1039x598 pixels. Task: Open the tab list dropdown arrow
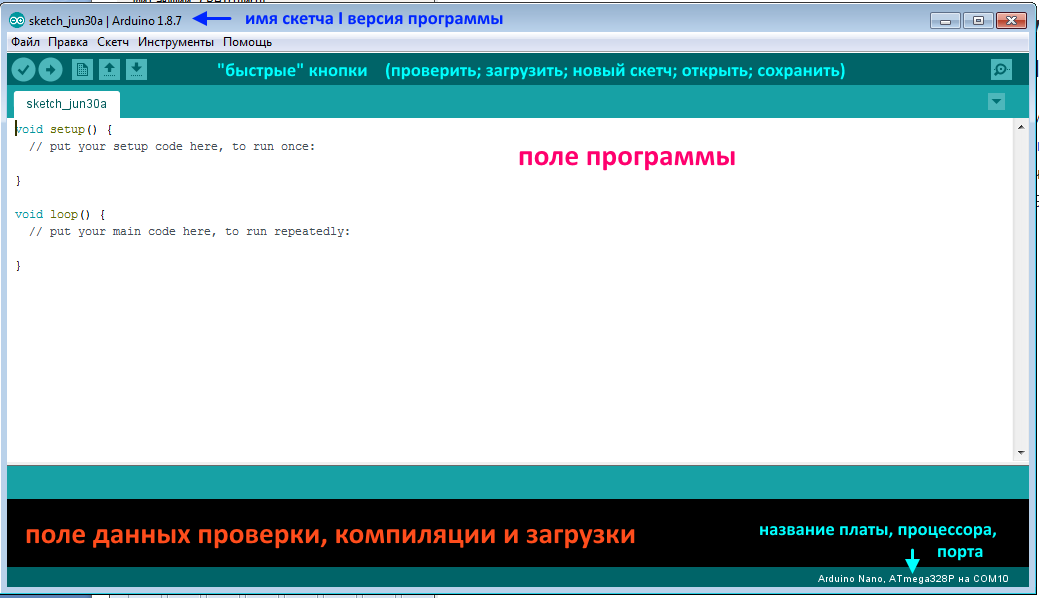pos(996,101)
